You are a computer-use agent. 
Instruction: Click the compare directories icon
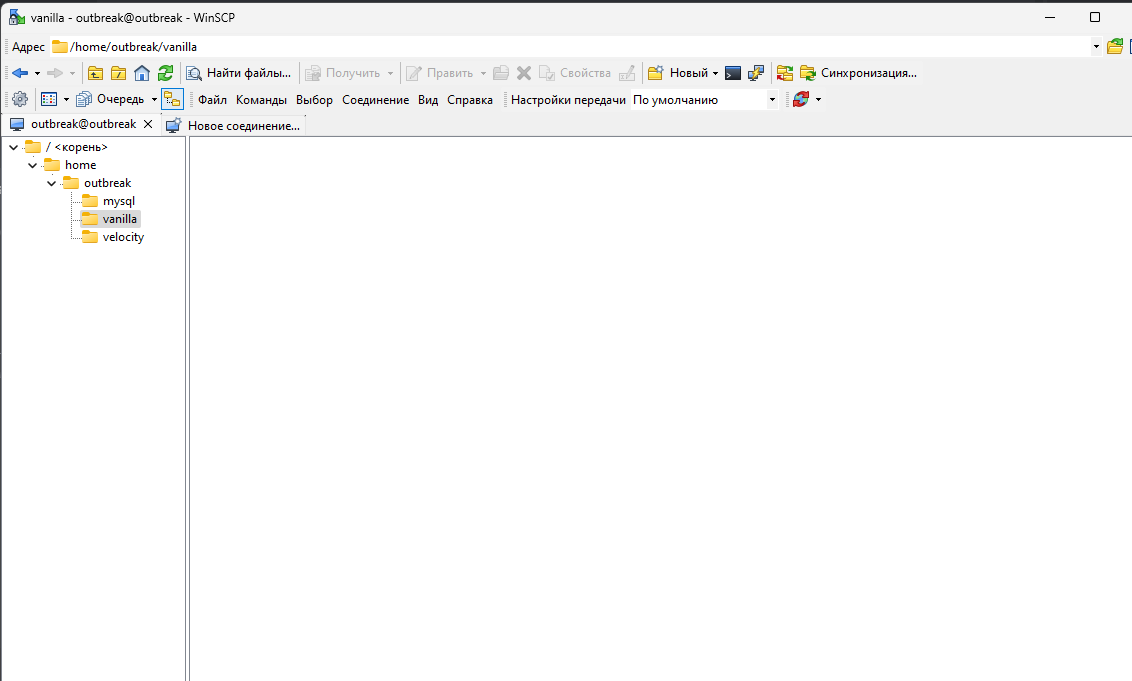pyautogui.click(x=785, y=73)
